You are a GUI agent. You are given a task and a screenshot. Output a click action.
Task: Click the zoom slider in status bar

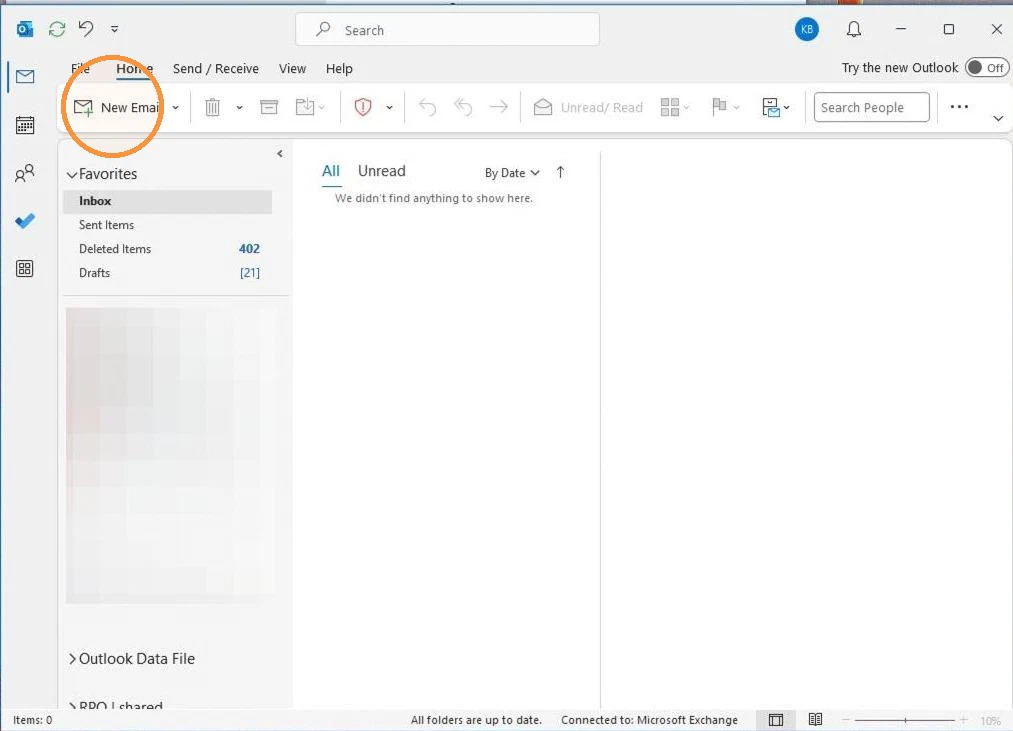pos(904,720)
